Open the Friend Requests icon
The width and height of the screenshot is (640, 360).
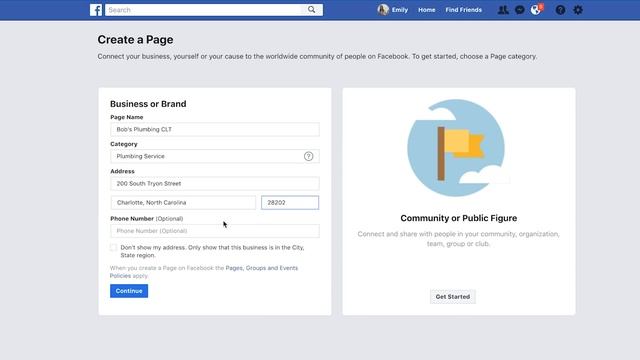[x=503, y=10]
